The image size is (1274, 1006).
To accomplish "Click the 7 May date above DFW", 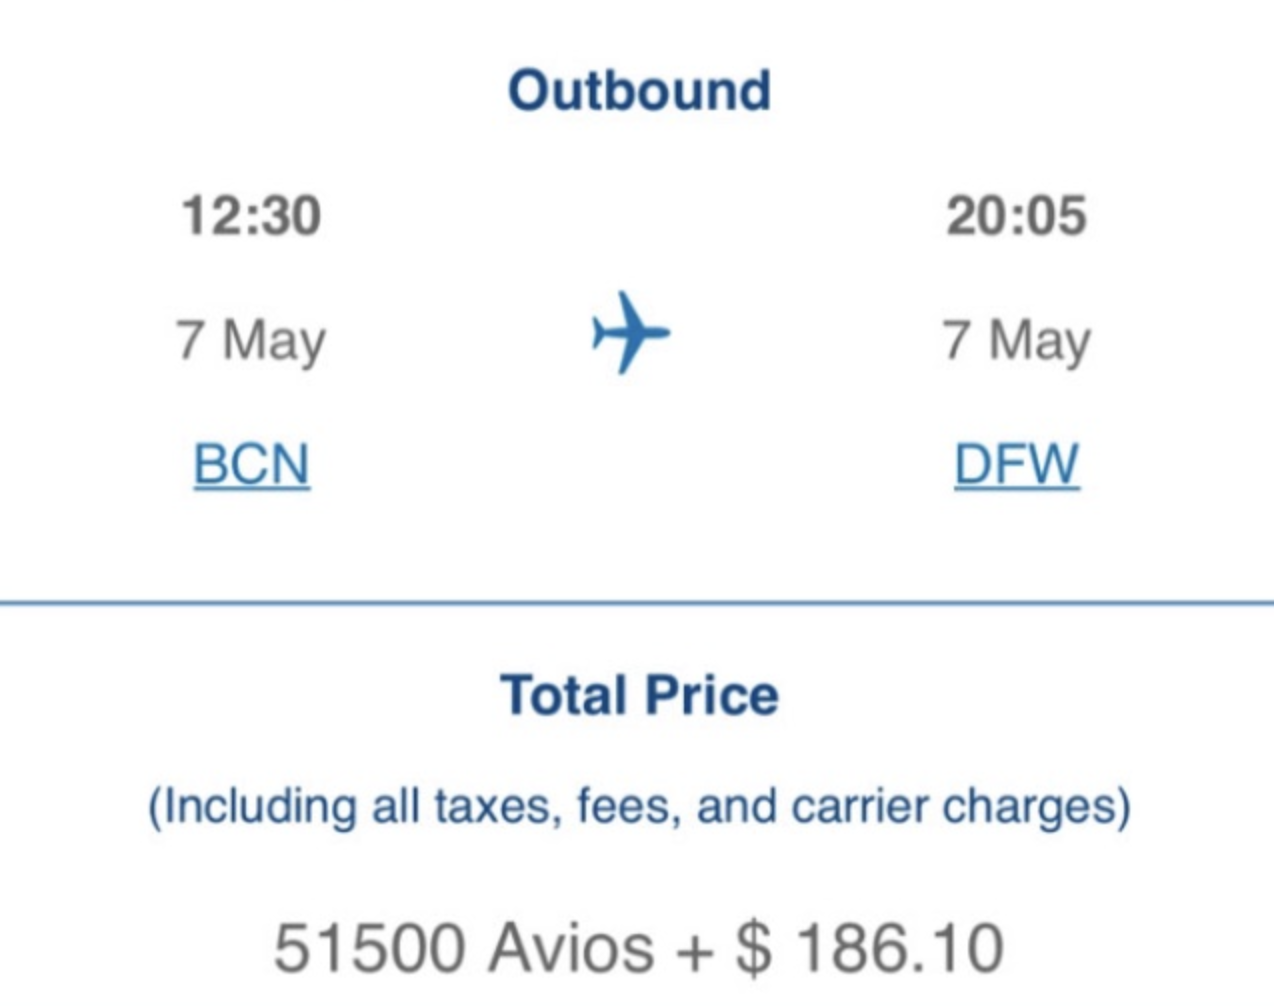I will pyautogui.click(x=1016, y=340).
